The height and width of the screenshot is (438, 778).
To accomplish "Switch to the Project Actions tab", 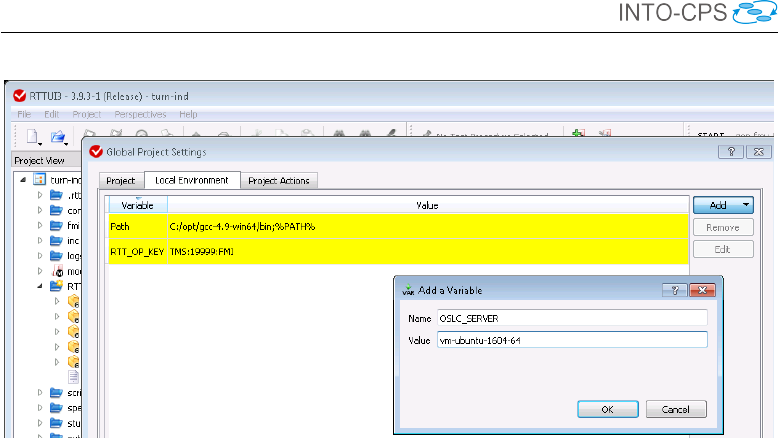I will click(279, 181).
